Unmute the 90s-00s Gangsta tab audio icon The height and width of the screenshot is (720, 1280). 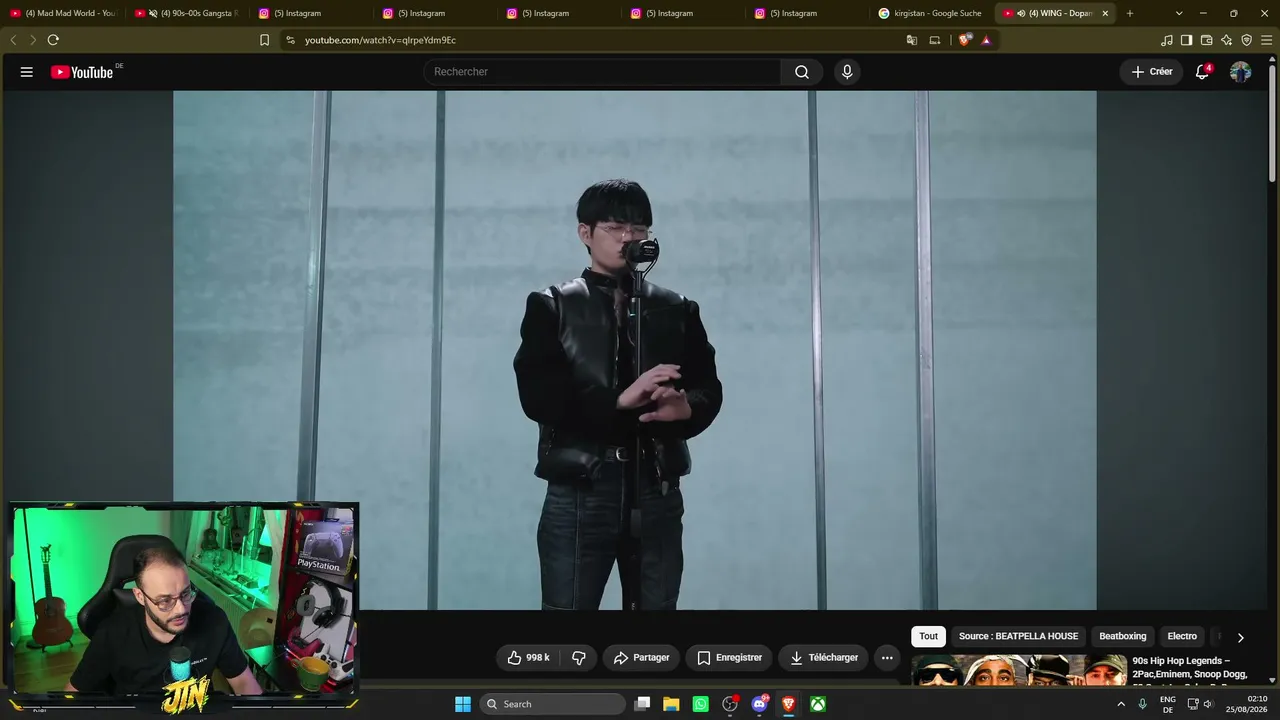pos(153,13)
